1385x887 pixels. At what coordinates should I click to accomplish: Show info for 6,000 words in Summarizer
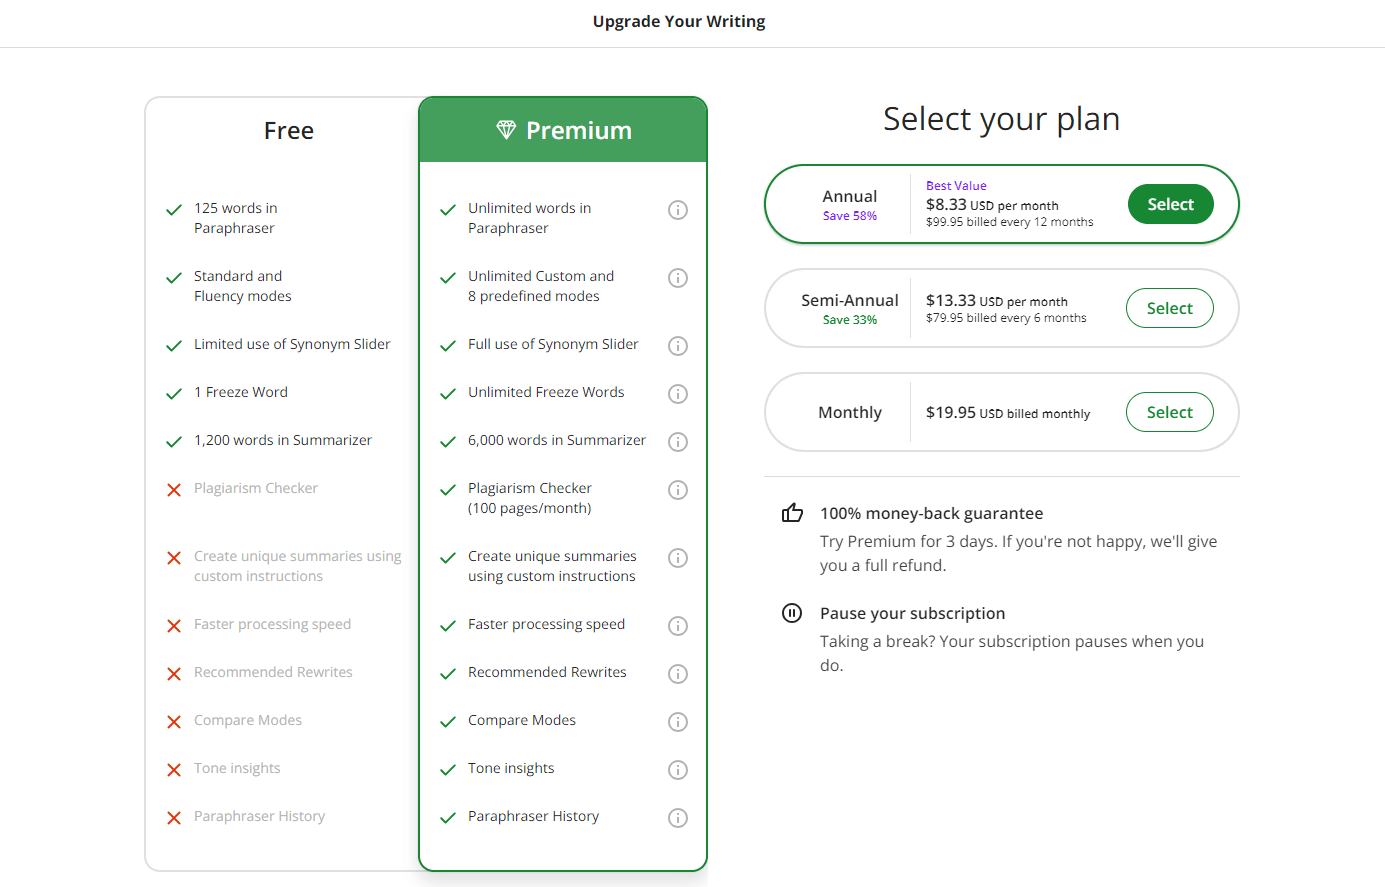coord(678,442)
